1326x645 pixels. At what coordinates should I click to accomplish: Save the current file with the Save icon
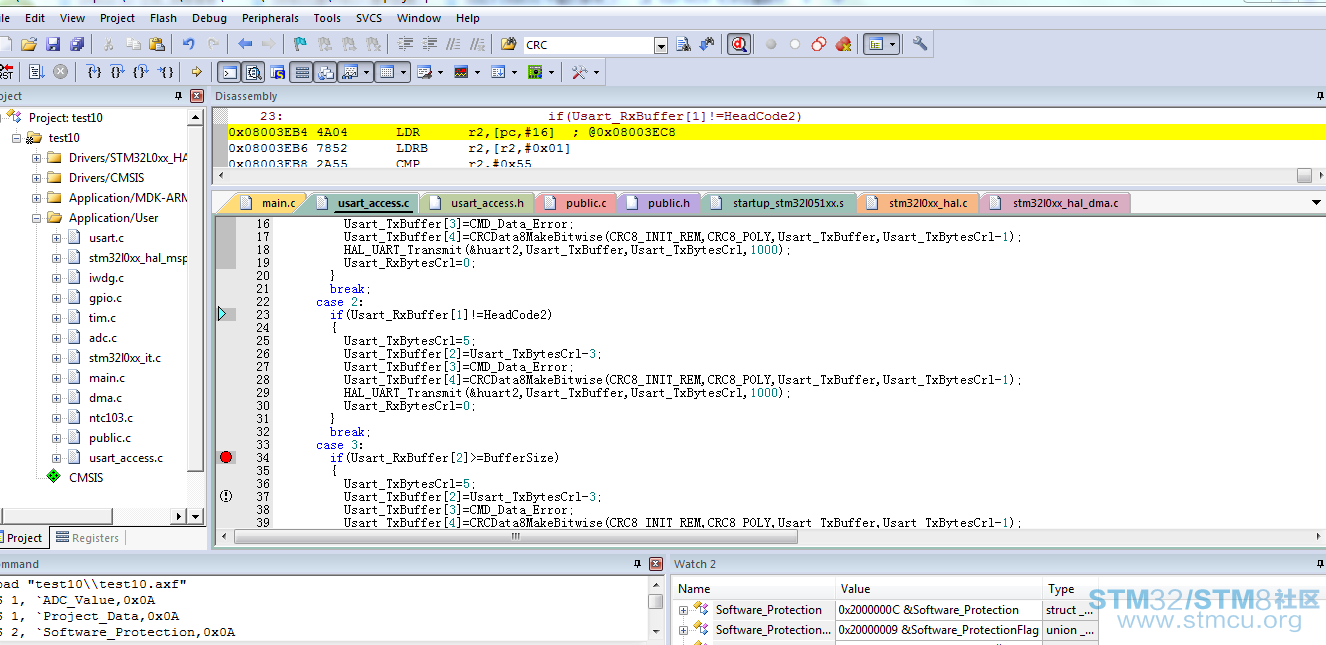coord(53,44)
